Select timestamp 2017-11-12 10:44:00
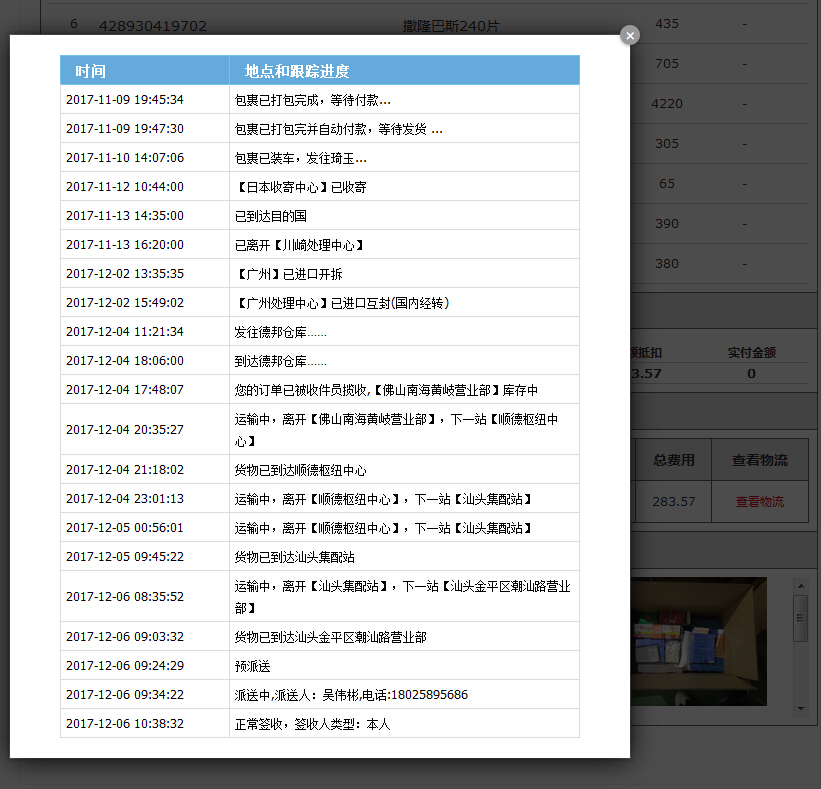The height and width of the screenshot is (789, 821). click(125, 186)
